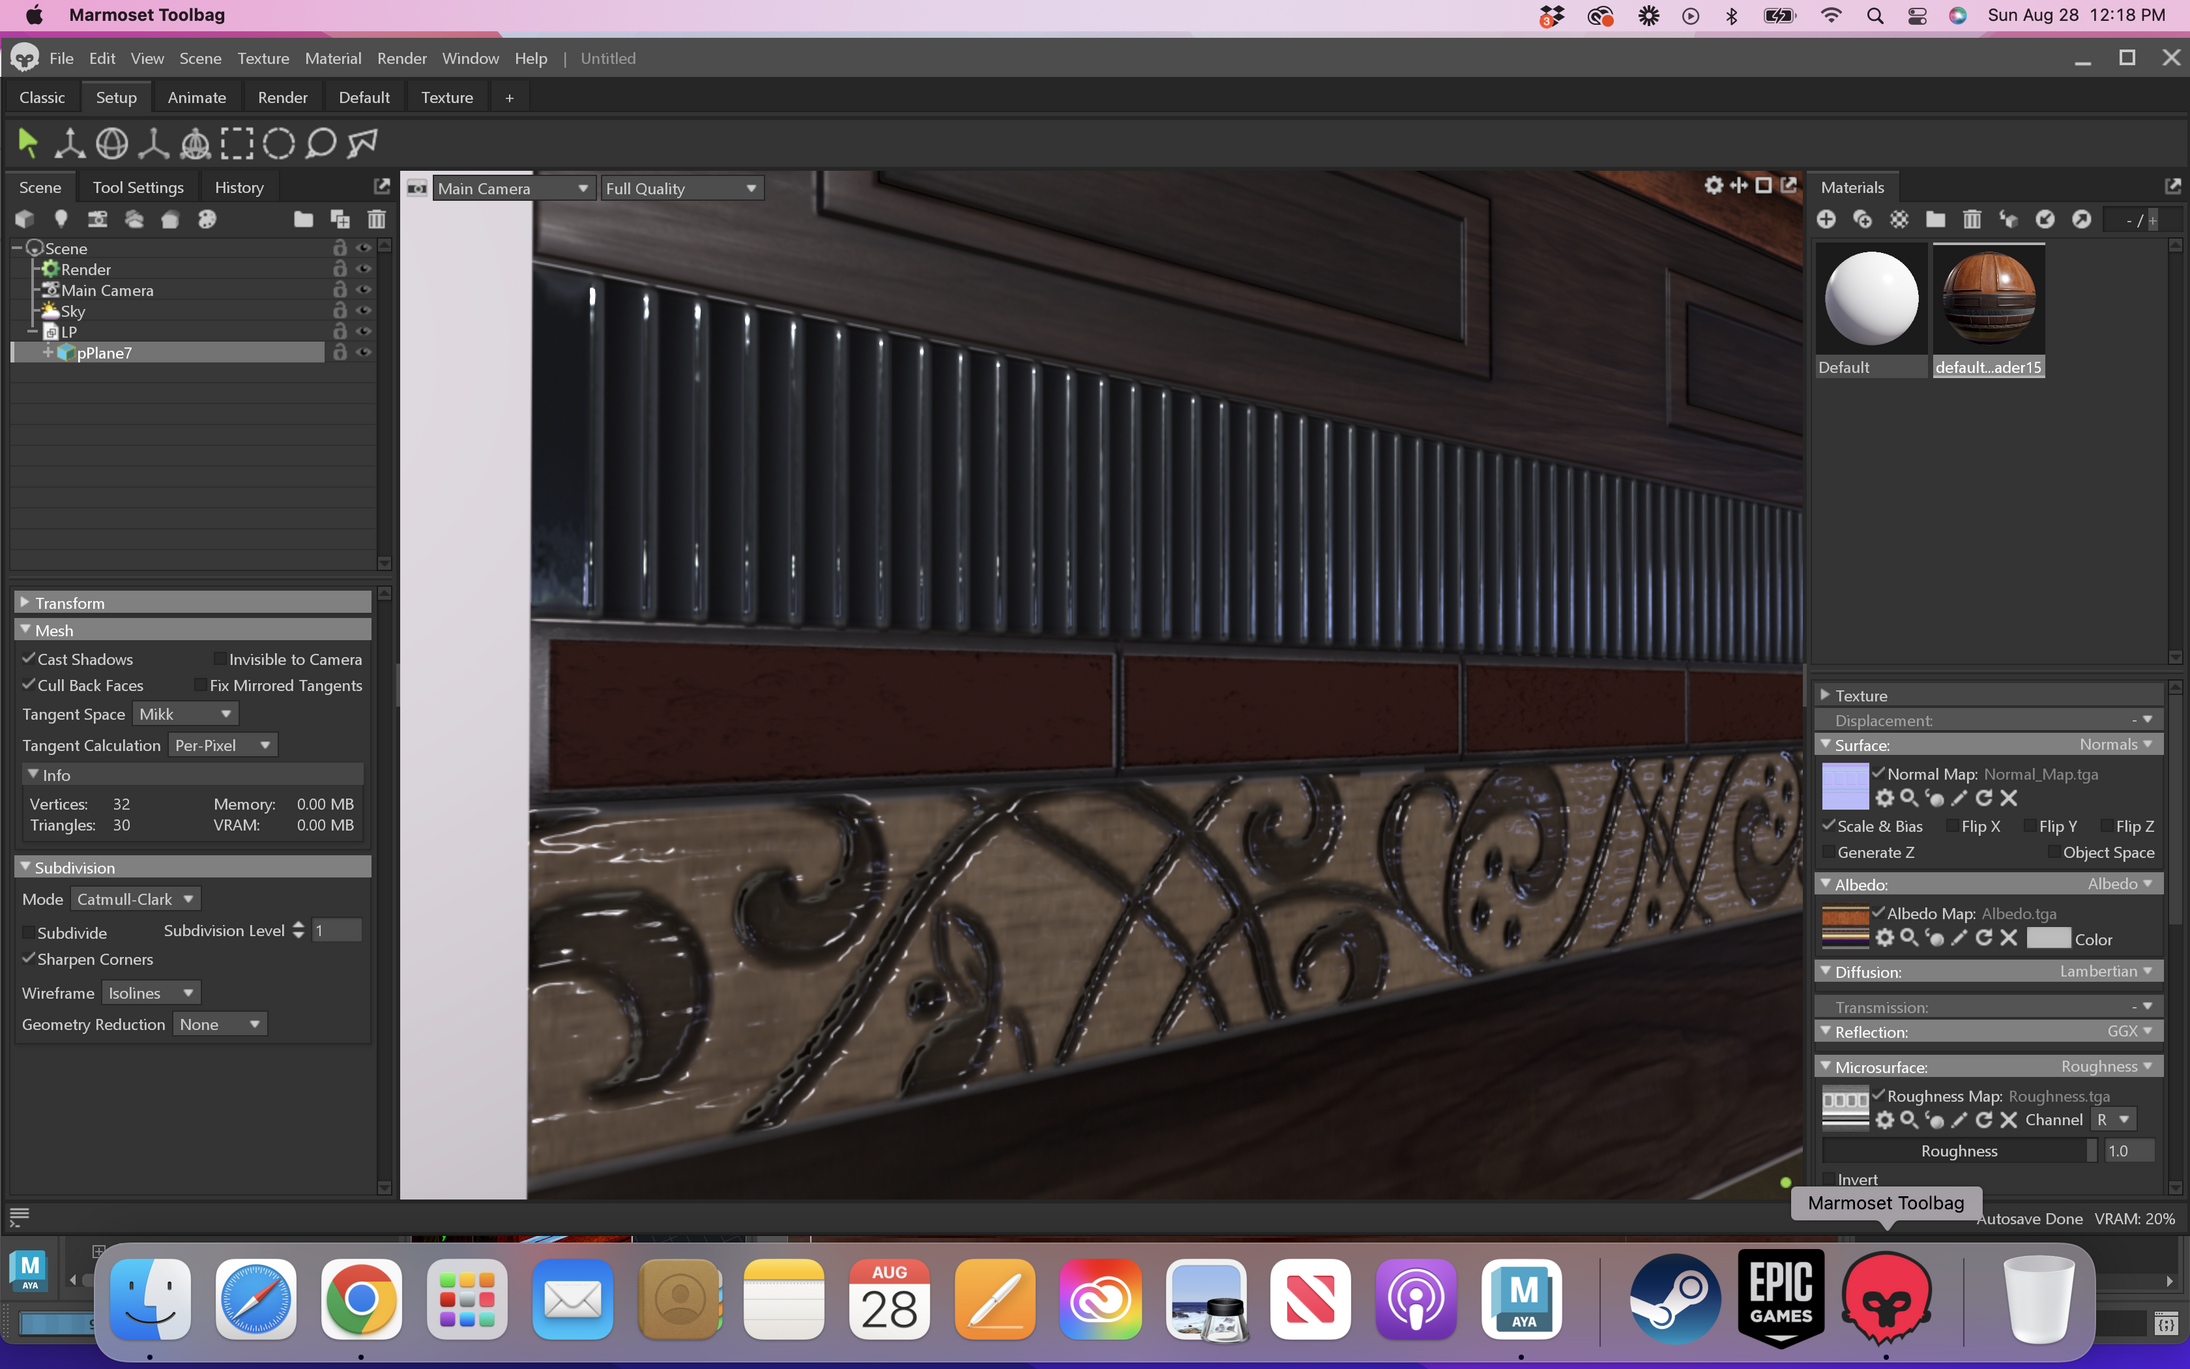Add a new workspace tab with plus

509,97
